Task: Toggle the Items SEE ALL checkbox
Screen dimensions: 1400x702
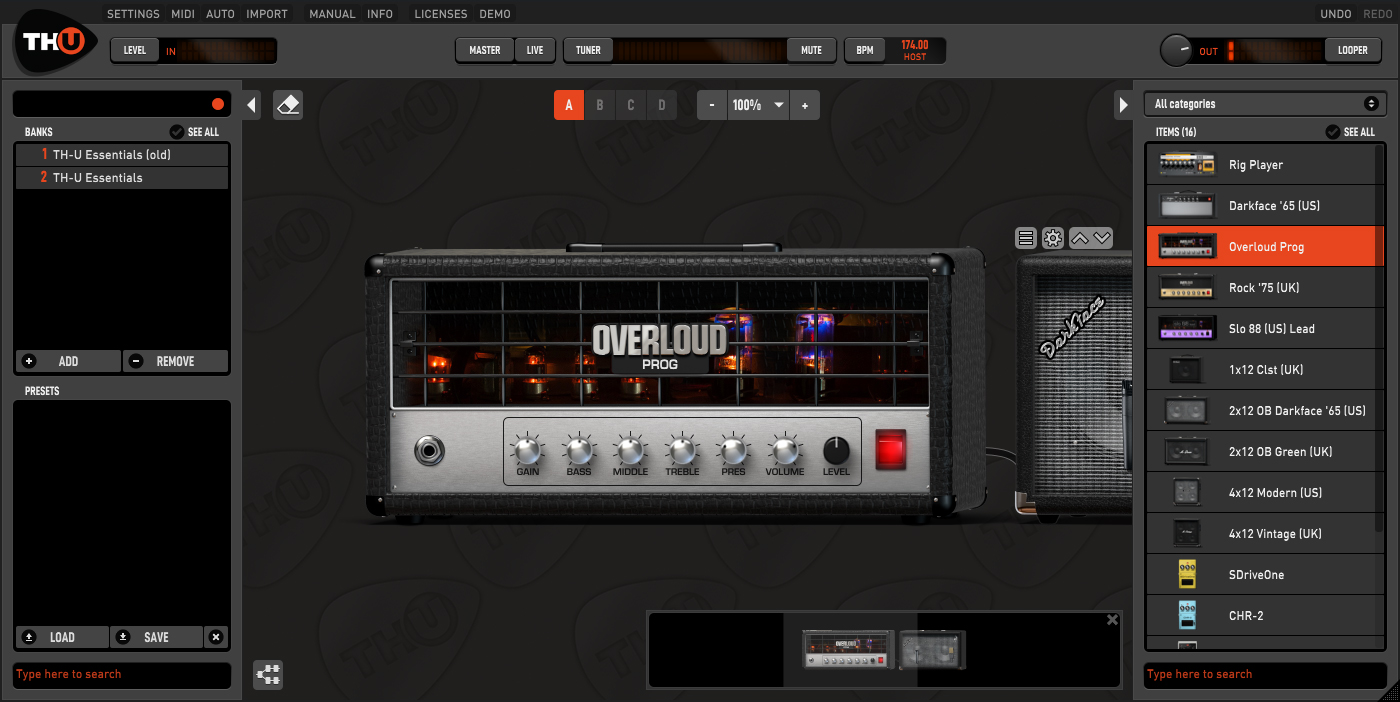Action: click(x=1333, y=132)
